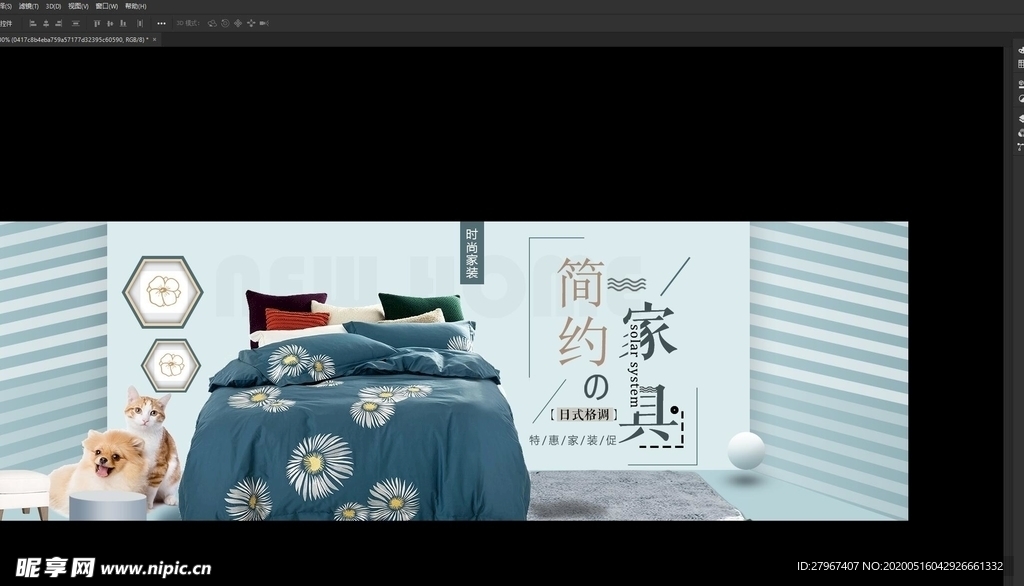Click the Align right edges icon
The height and width of the screenshot is (586, 1024).
(59, 22)
